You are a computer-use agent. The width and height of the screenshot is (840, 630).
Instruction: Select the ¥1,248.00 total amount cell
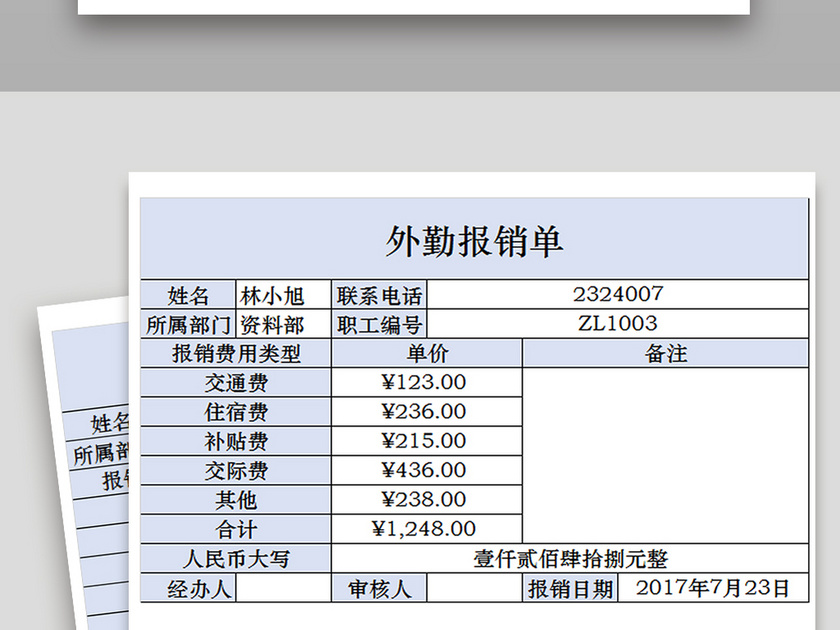pos(425,528)
